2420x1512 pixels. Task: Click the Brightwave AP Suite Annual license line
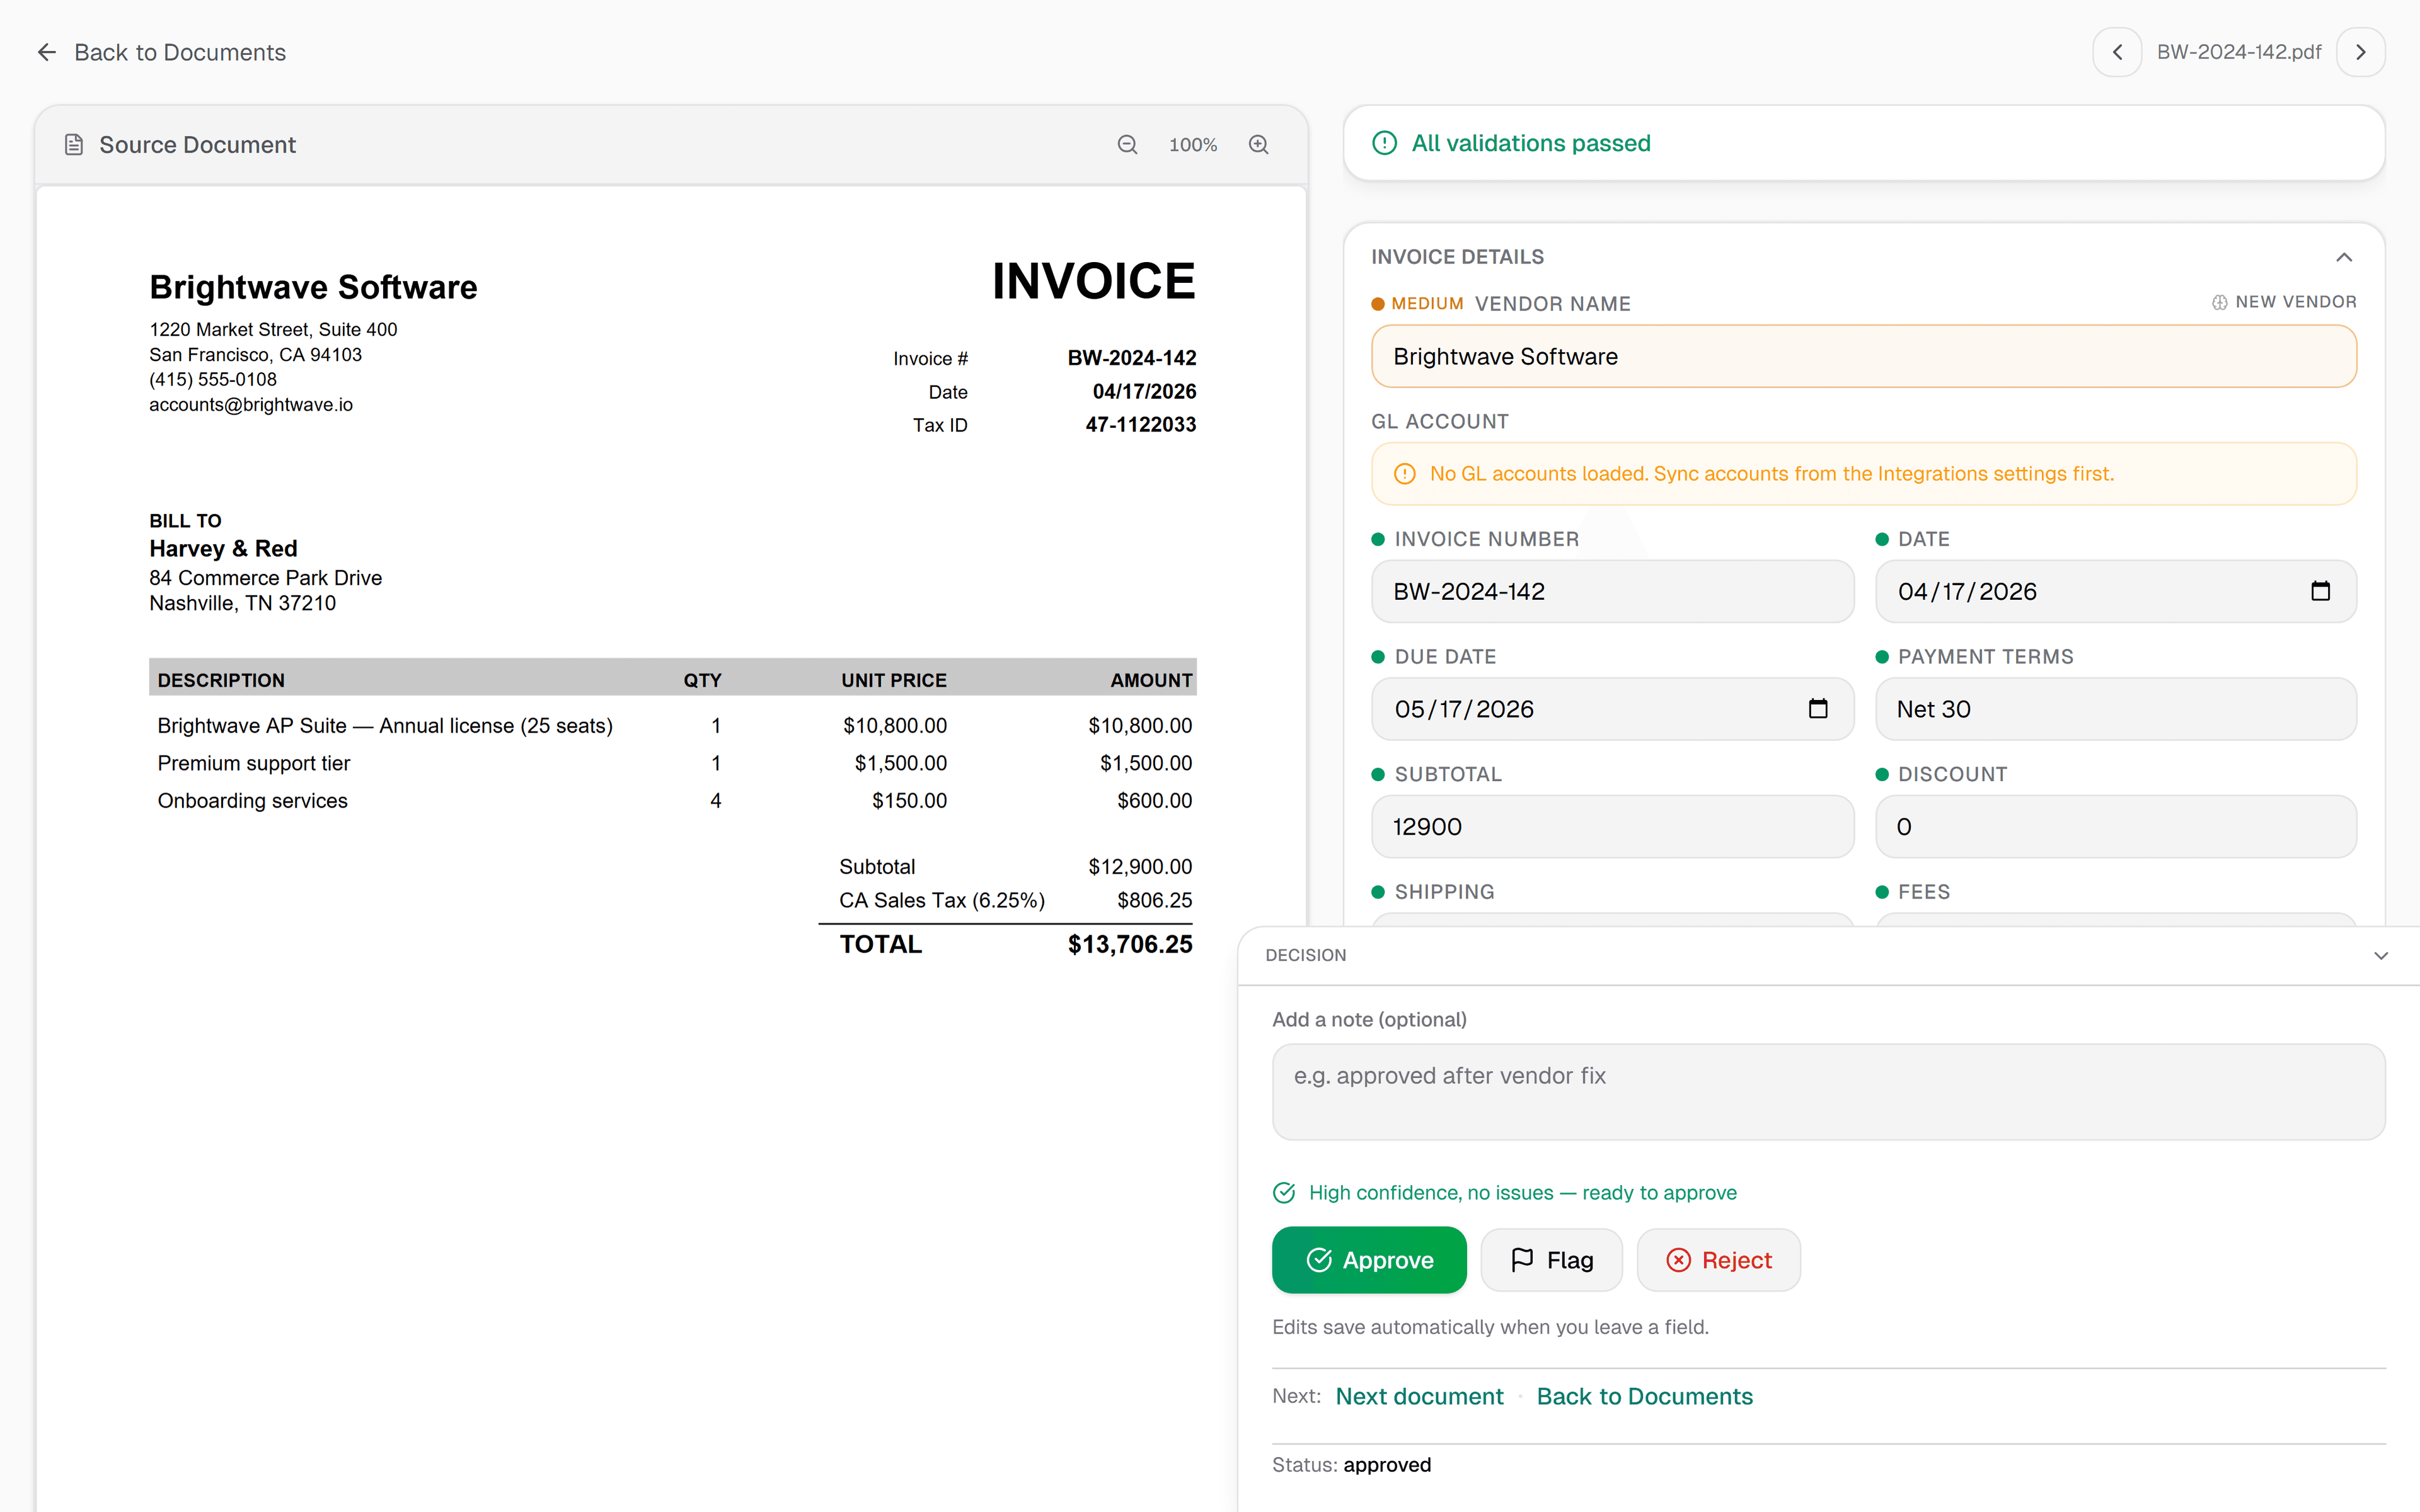click(385, 726)
